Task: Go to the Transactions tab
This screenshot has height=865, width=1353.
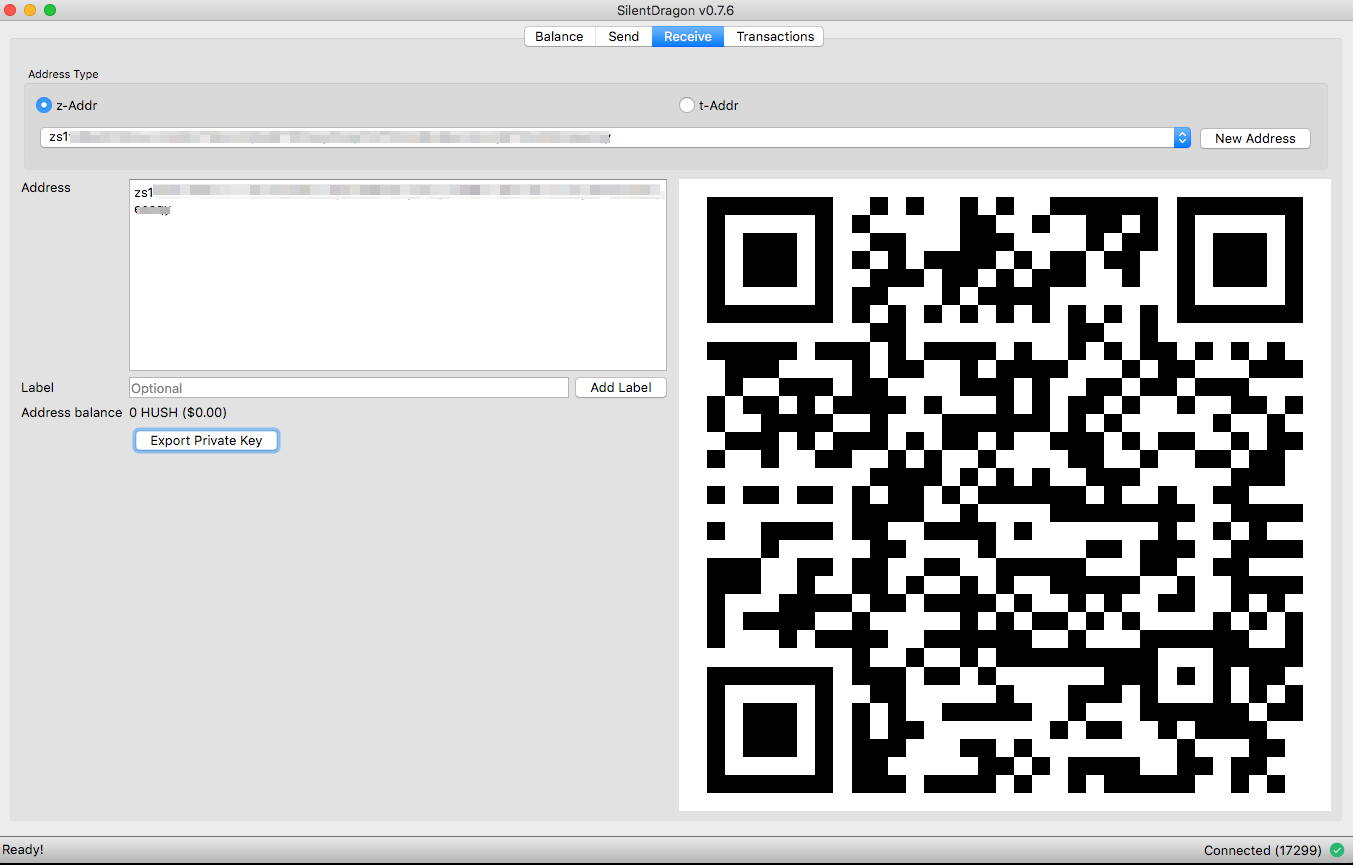Action: 775,36
